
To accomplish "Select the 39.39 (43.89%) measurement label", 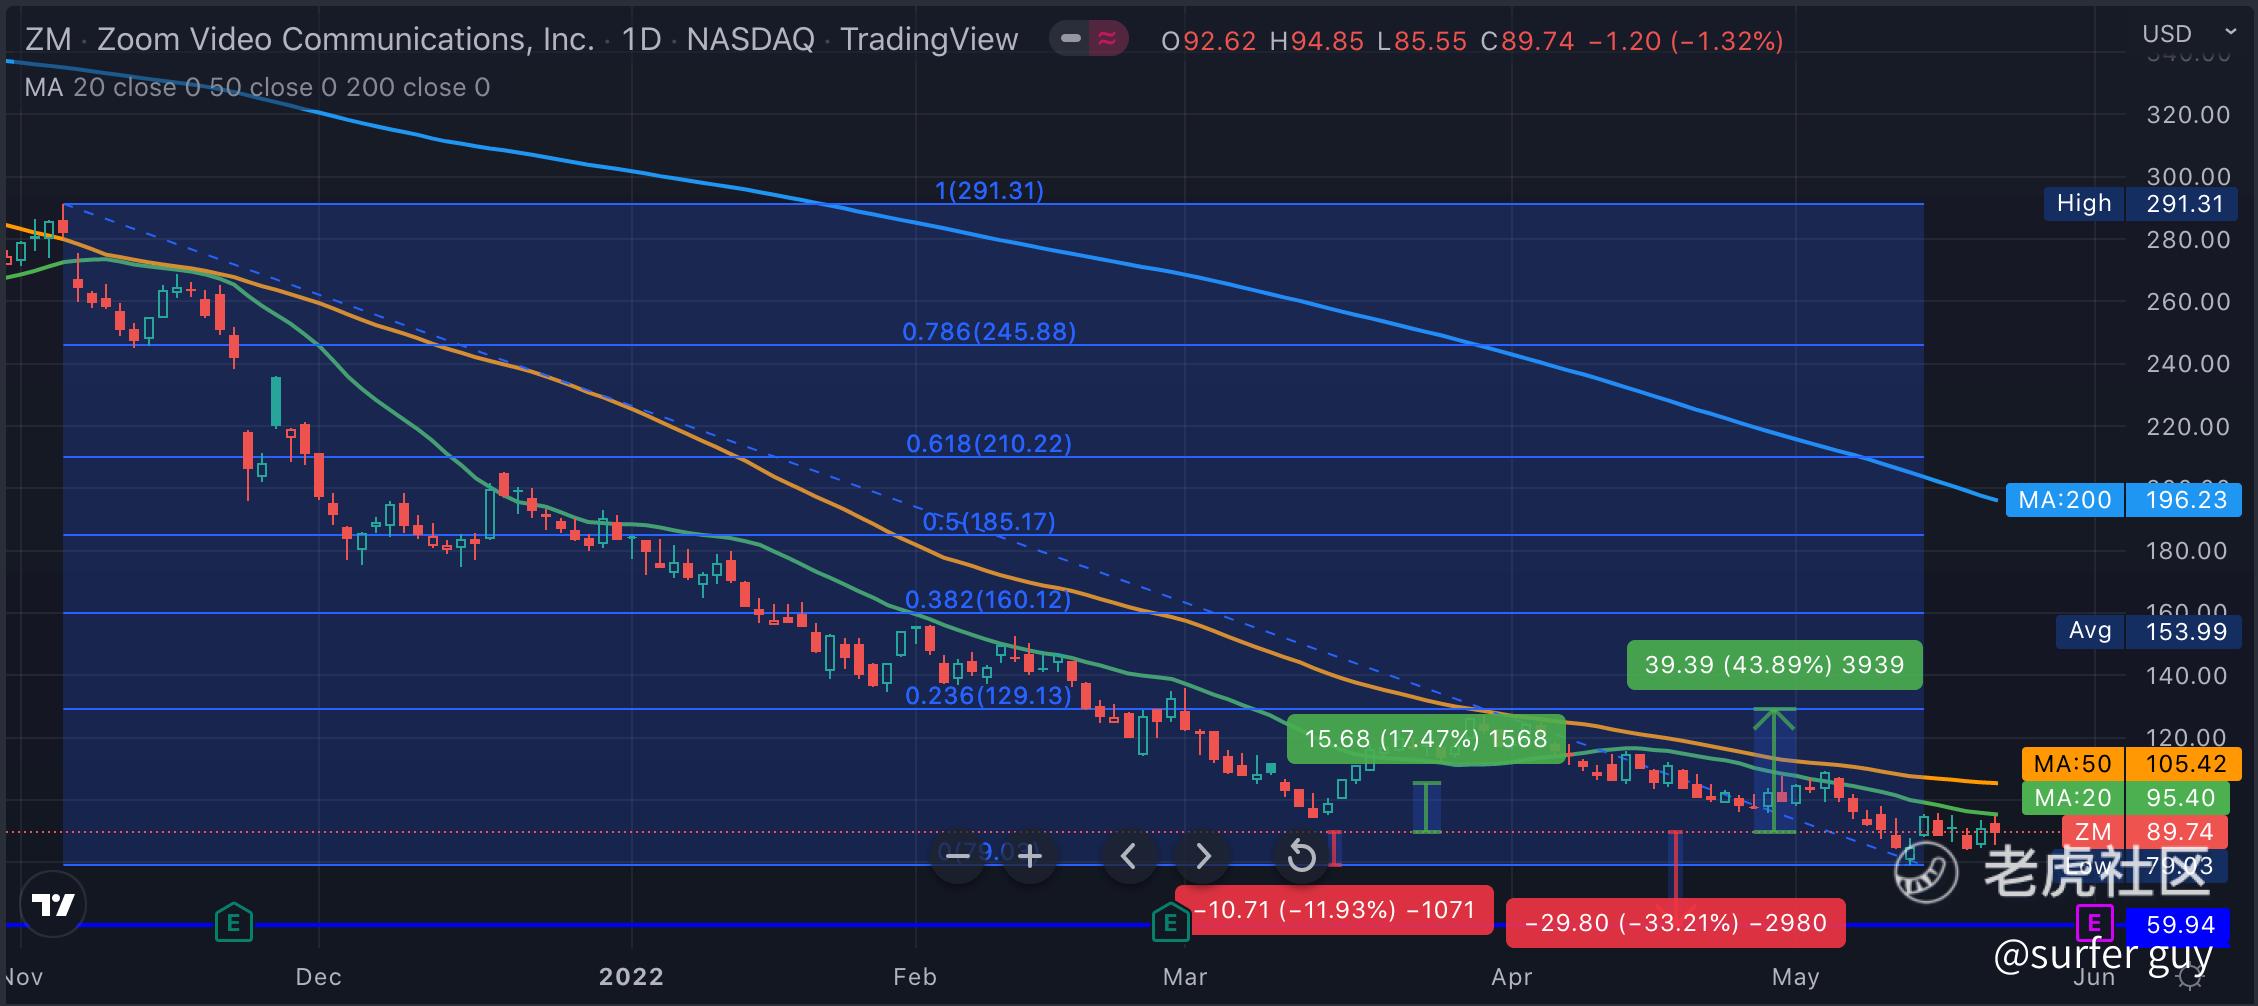I will click(x=1774, y=665).
